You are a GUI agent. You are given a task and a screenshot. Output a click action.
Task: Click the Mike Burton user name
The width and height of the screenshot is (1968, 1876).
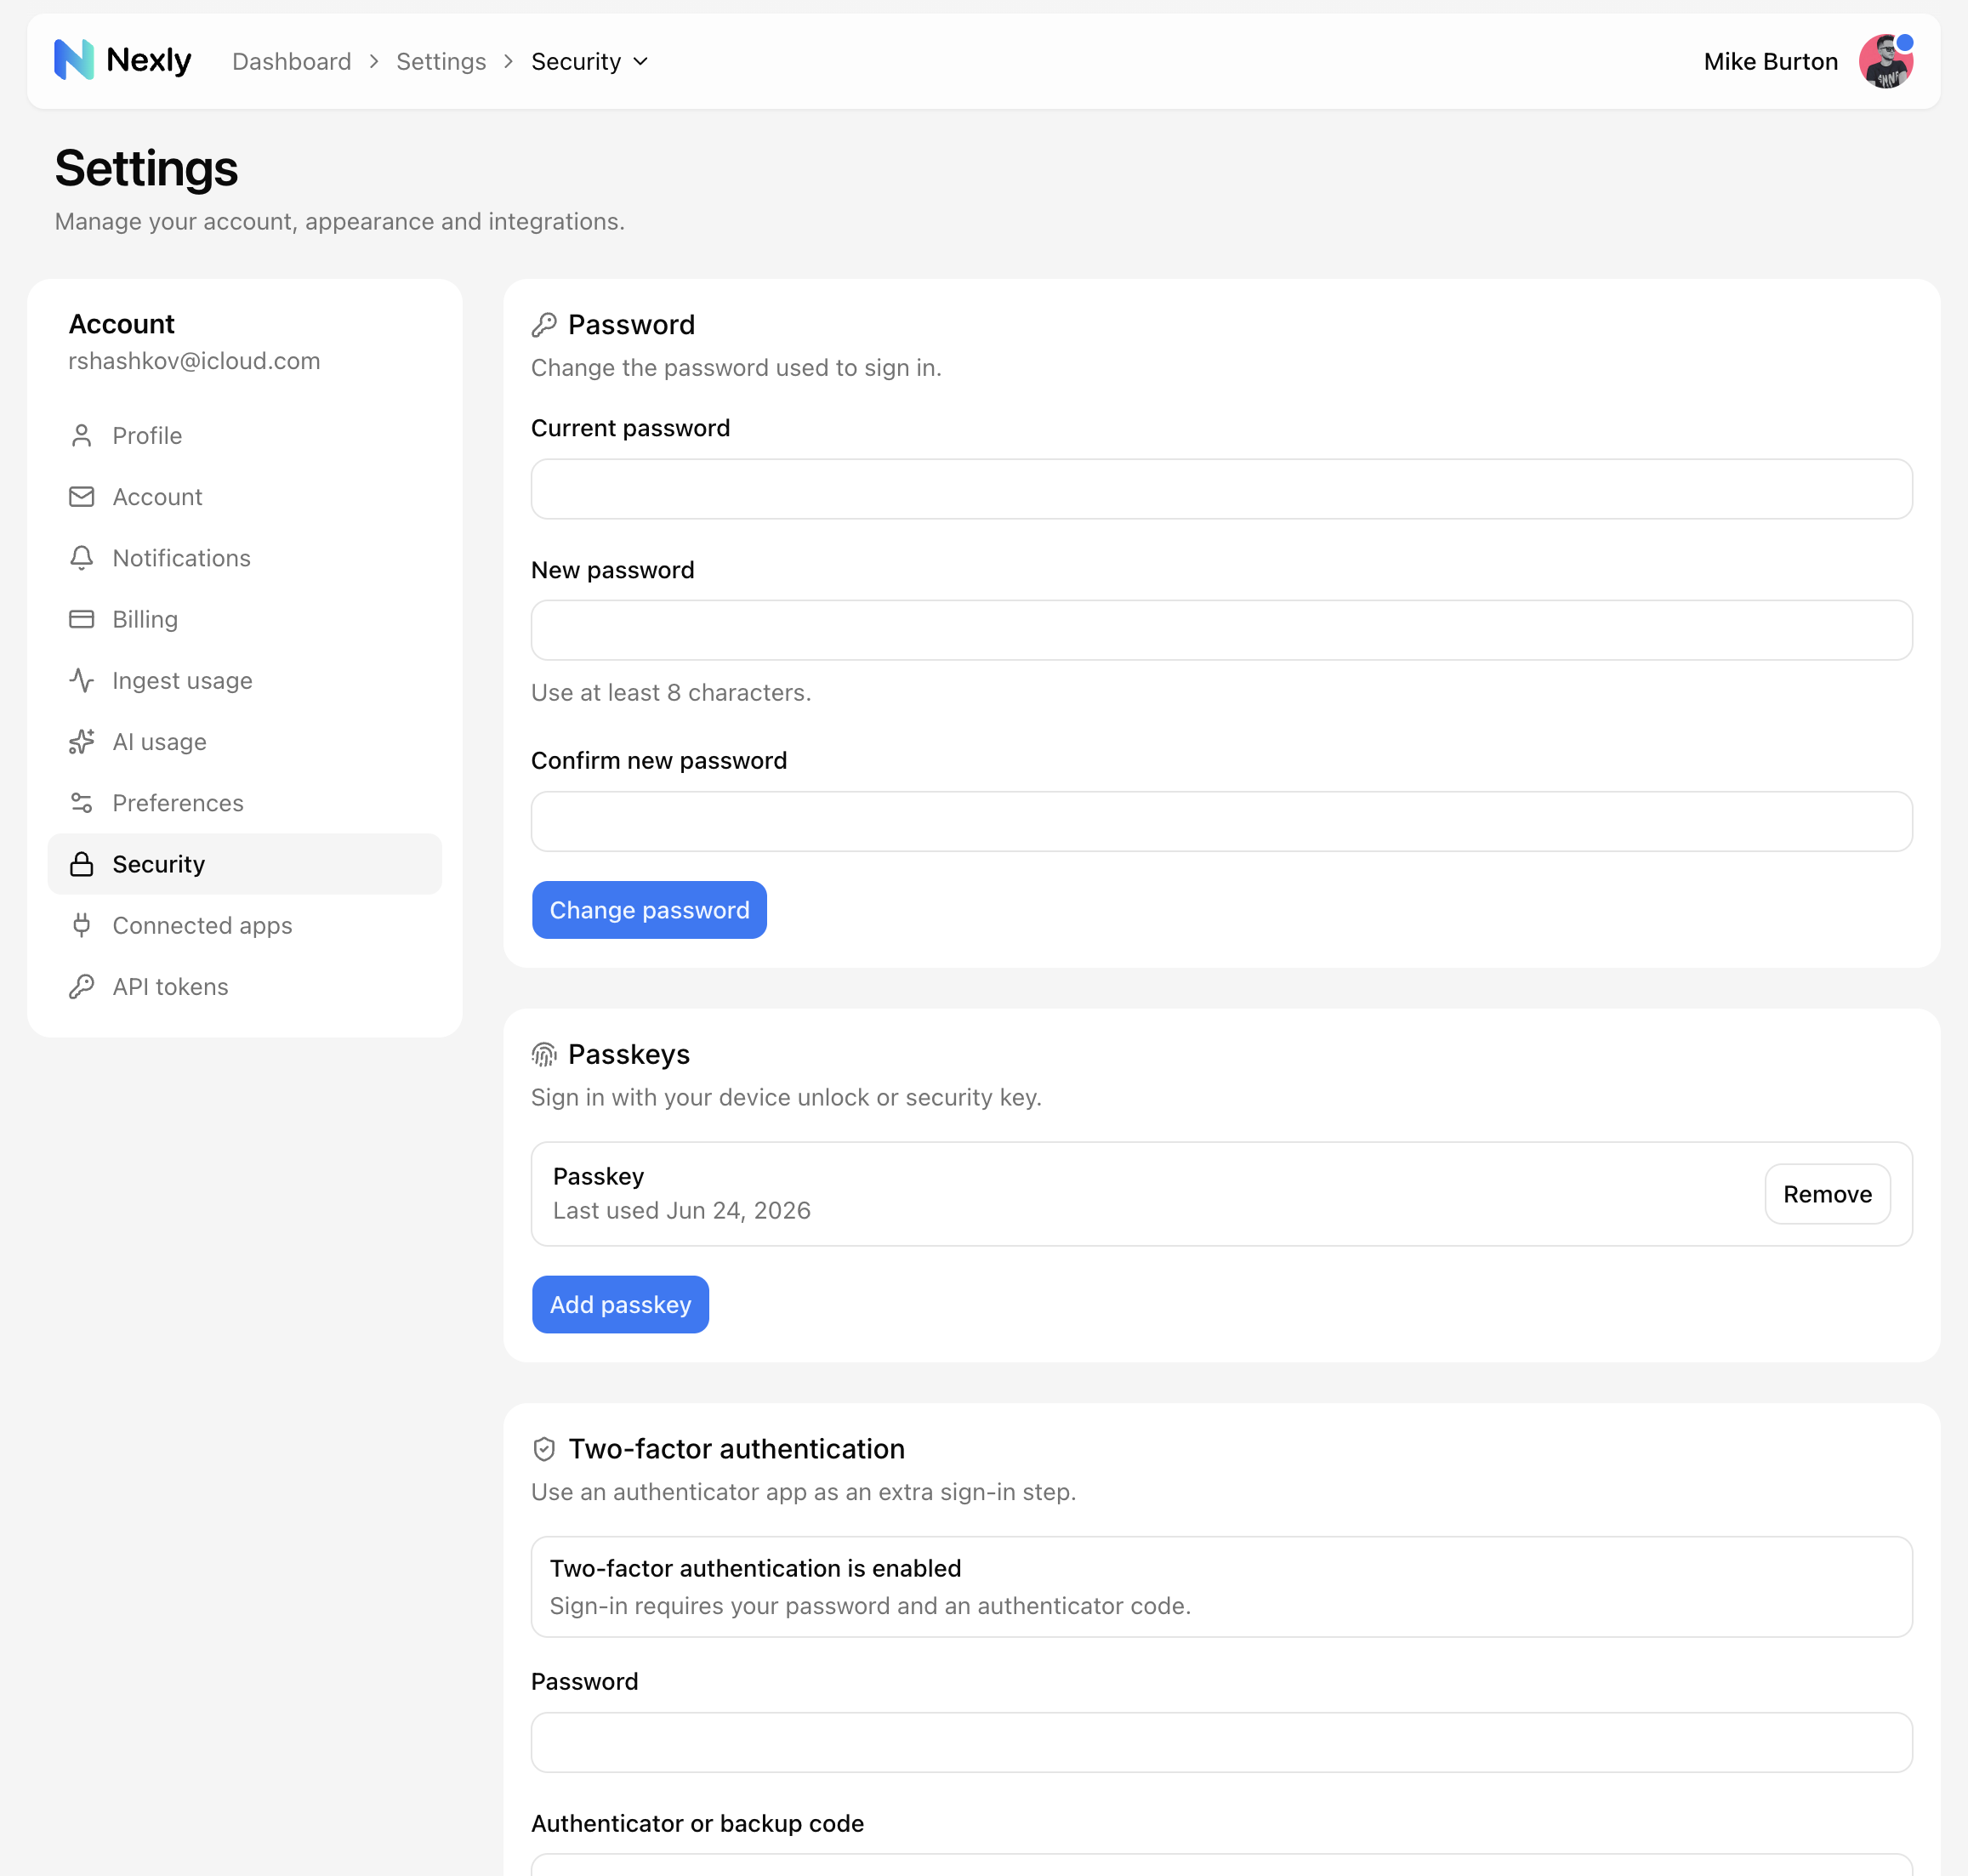click(x=1770, y=62)
